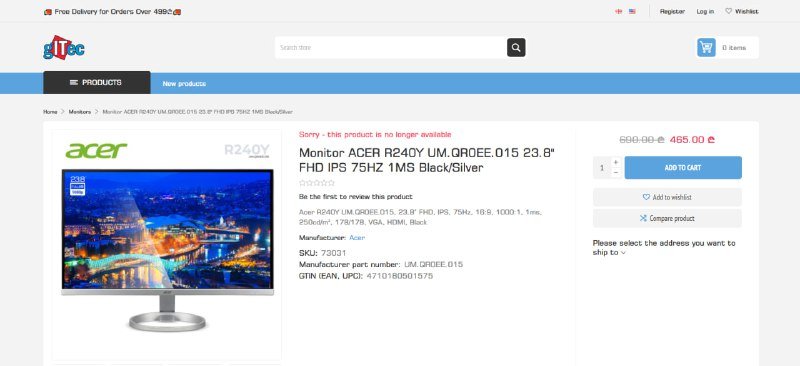Screen dimensions: 800x366
Task: Open the Acer monitor product image
Action: pyautogui.click(x=167, y=245)
